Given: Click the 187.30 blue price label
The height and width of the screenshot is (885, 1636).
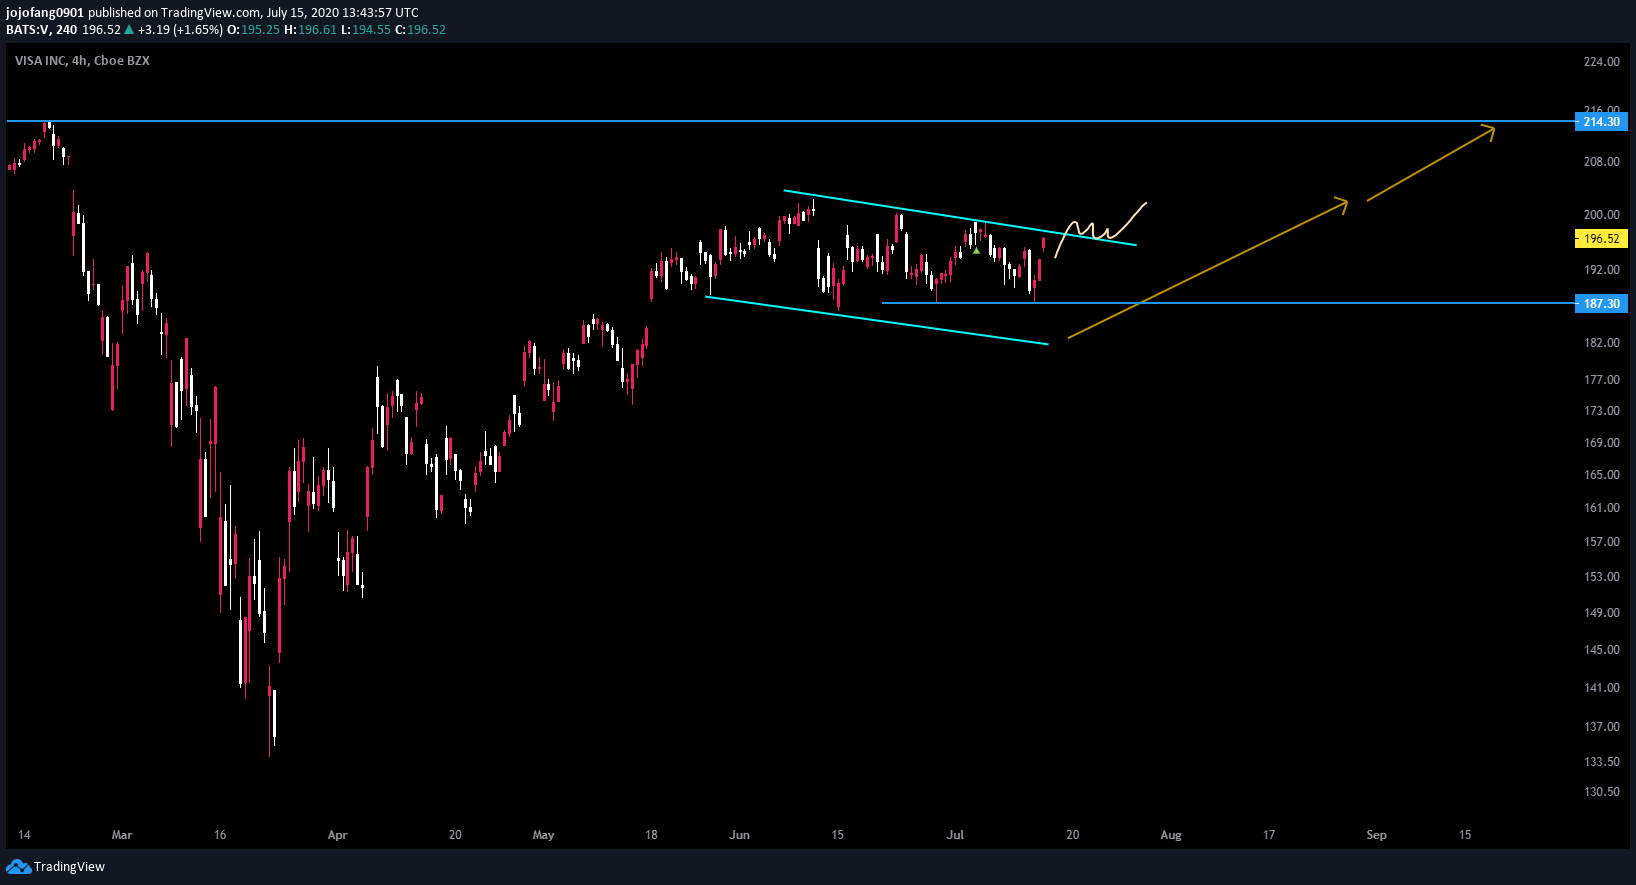Looking at the screenshot, I should point(1601,304).
